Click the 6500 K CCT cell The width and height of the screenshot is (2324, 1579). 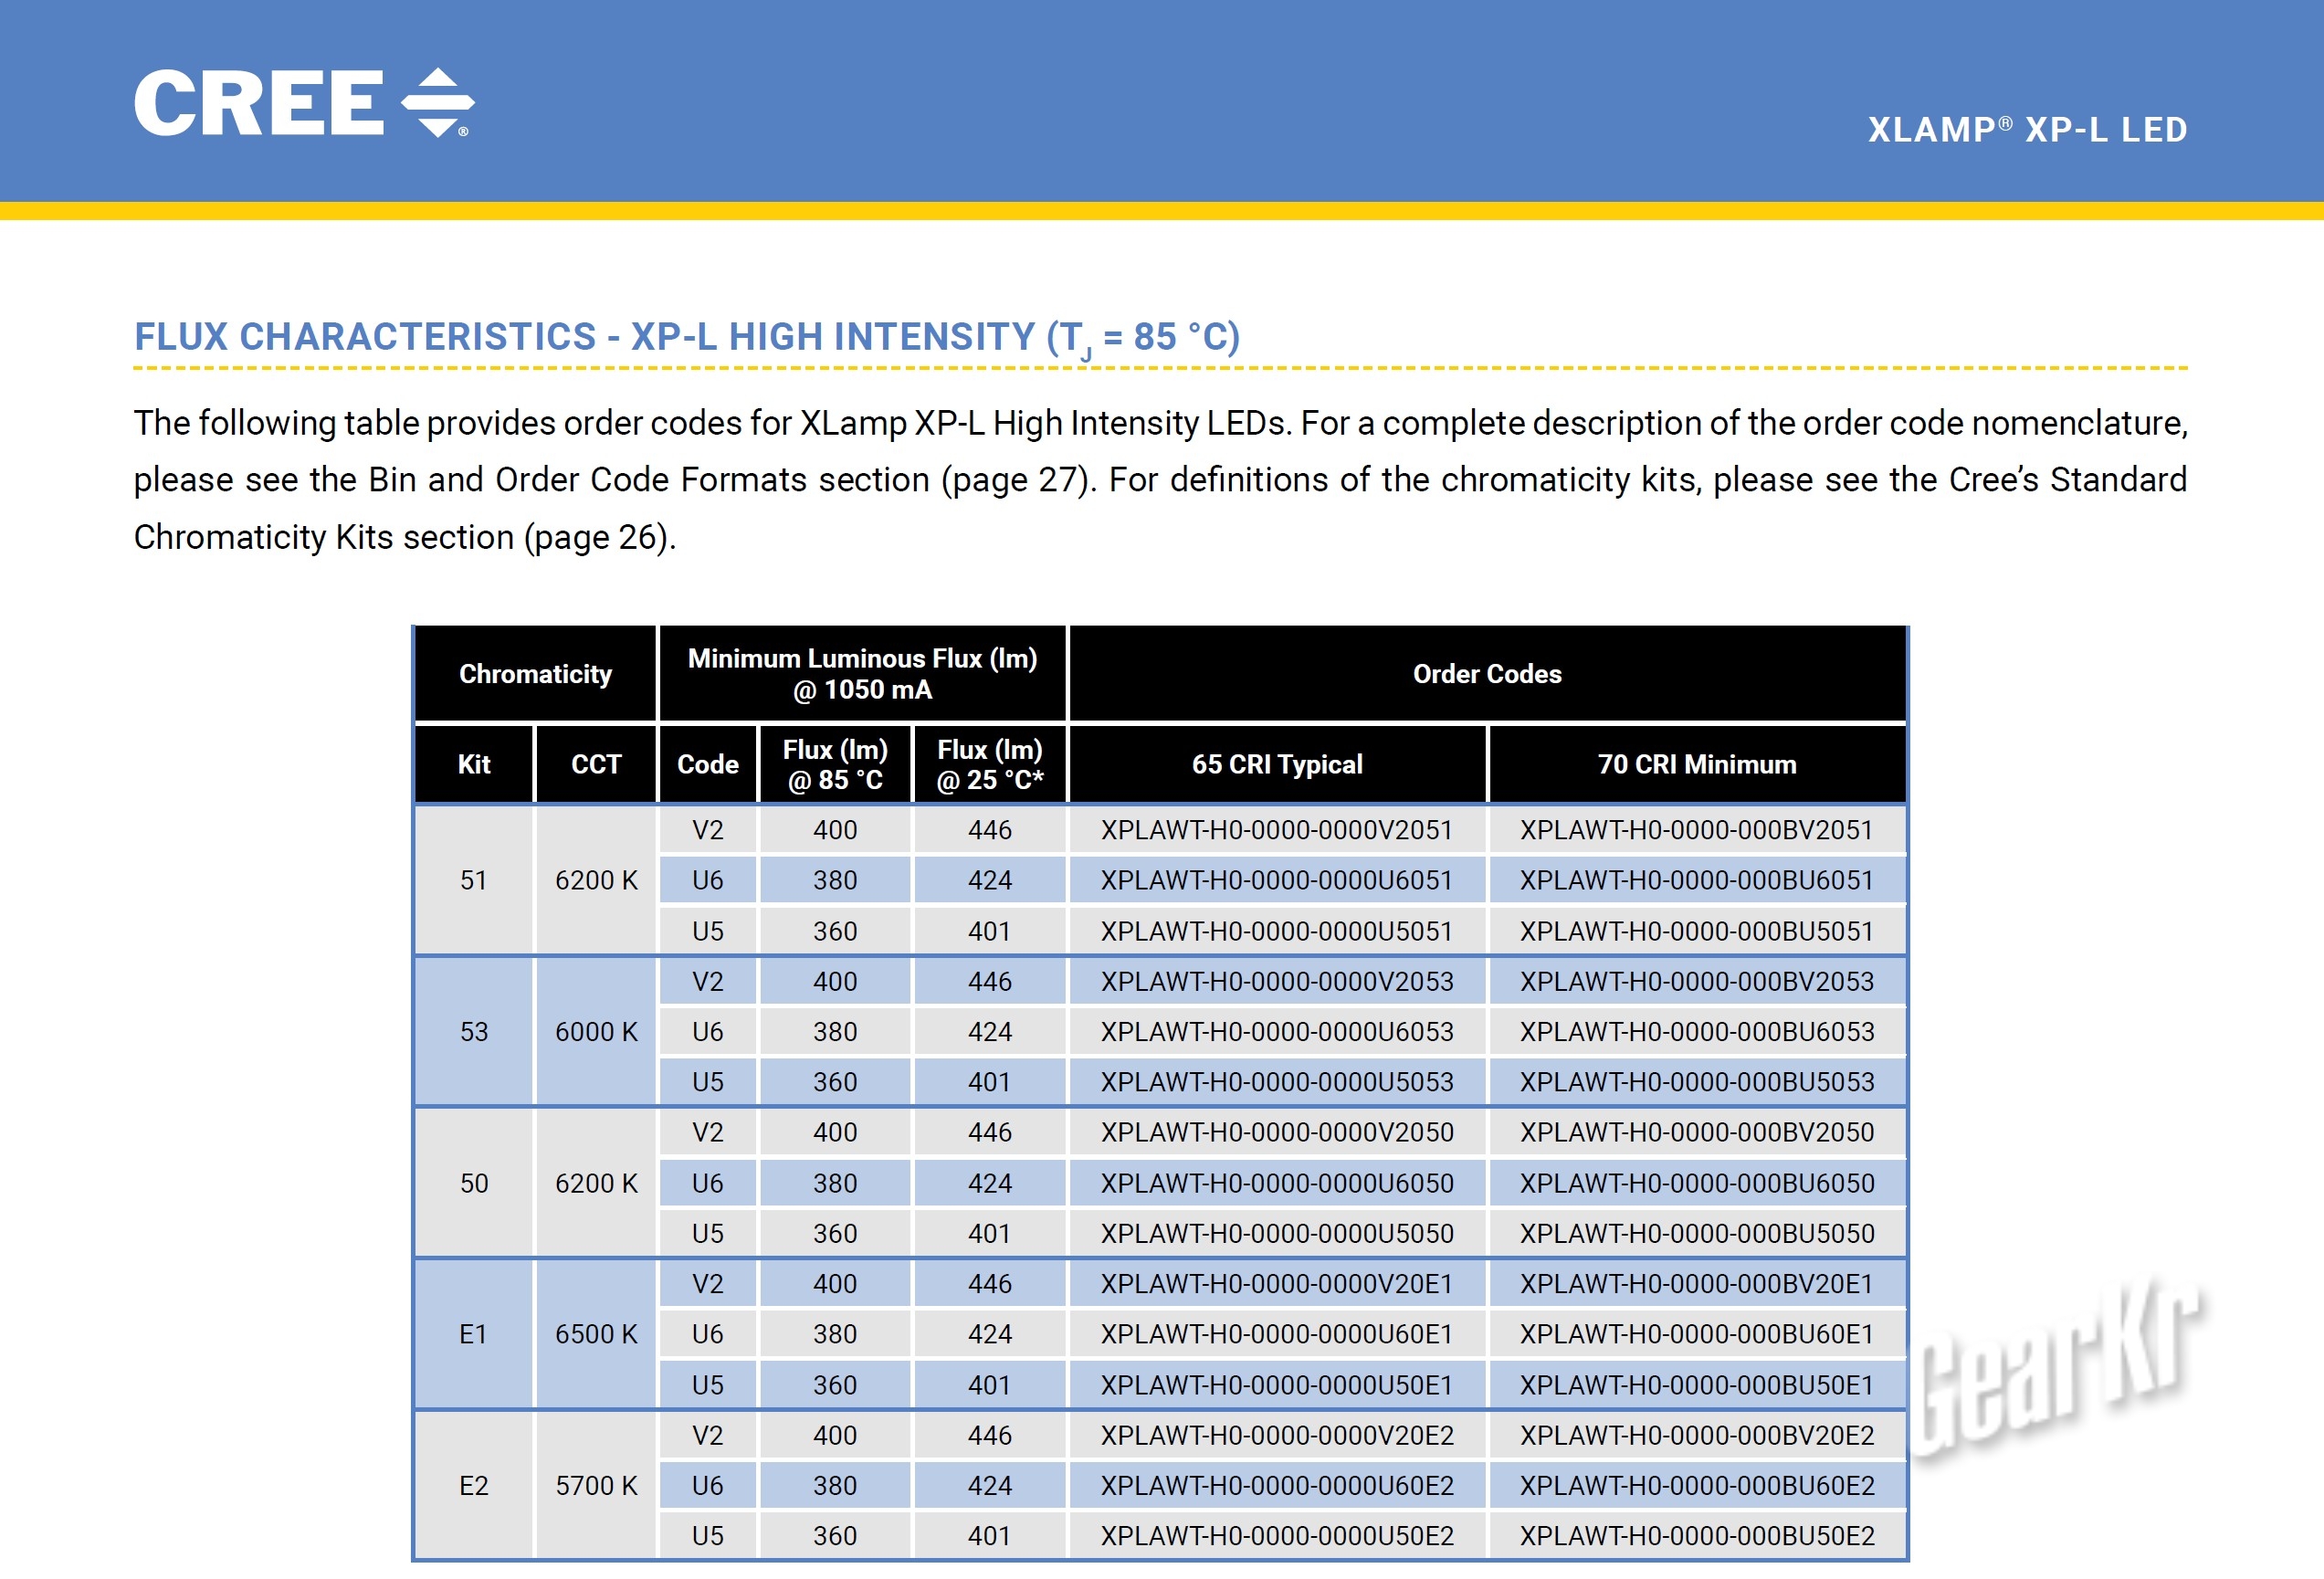(596, 1334)
